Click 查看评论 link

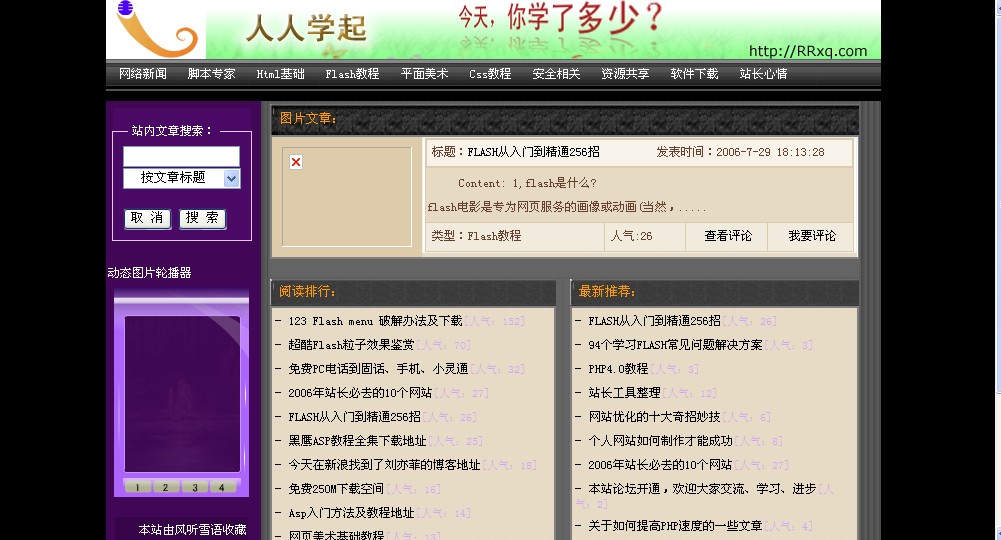point(728,236)
